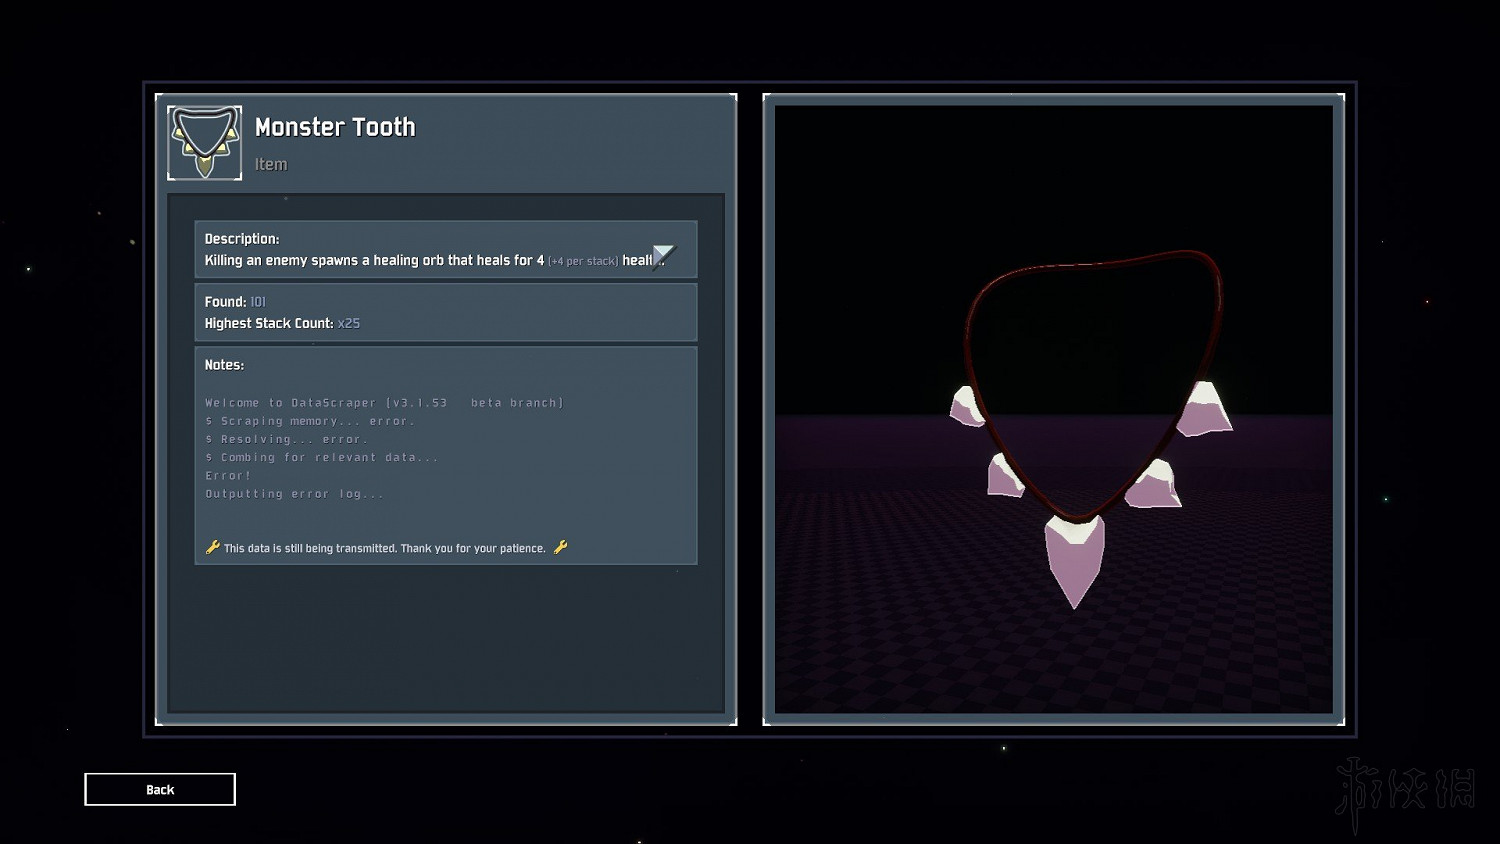Image resolution: width=1500 pixels, height=844 pixels.
Task: Click the bottom center tooth on necklace model
Action: 1074,558
